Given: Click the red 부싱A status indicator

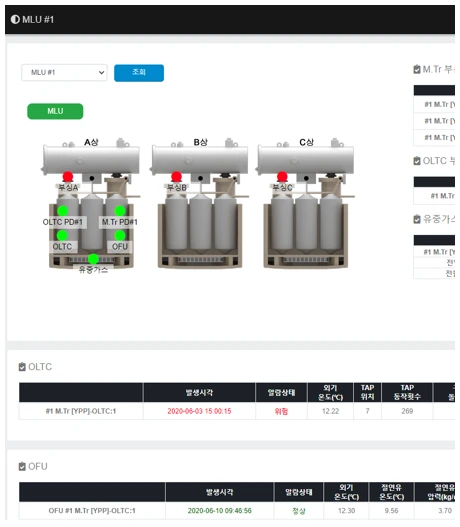Looking at the screenshot, I should click(68, 176).
